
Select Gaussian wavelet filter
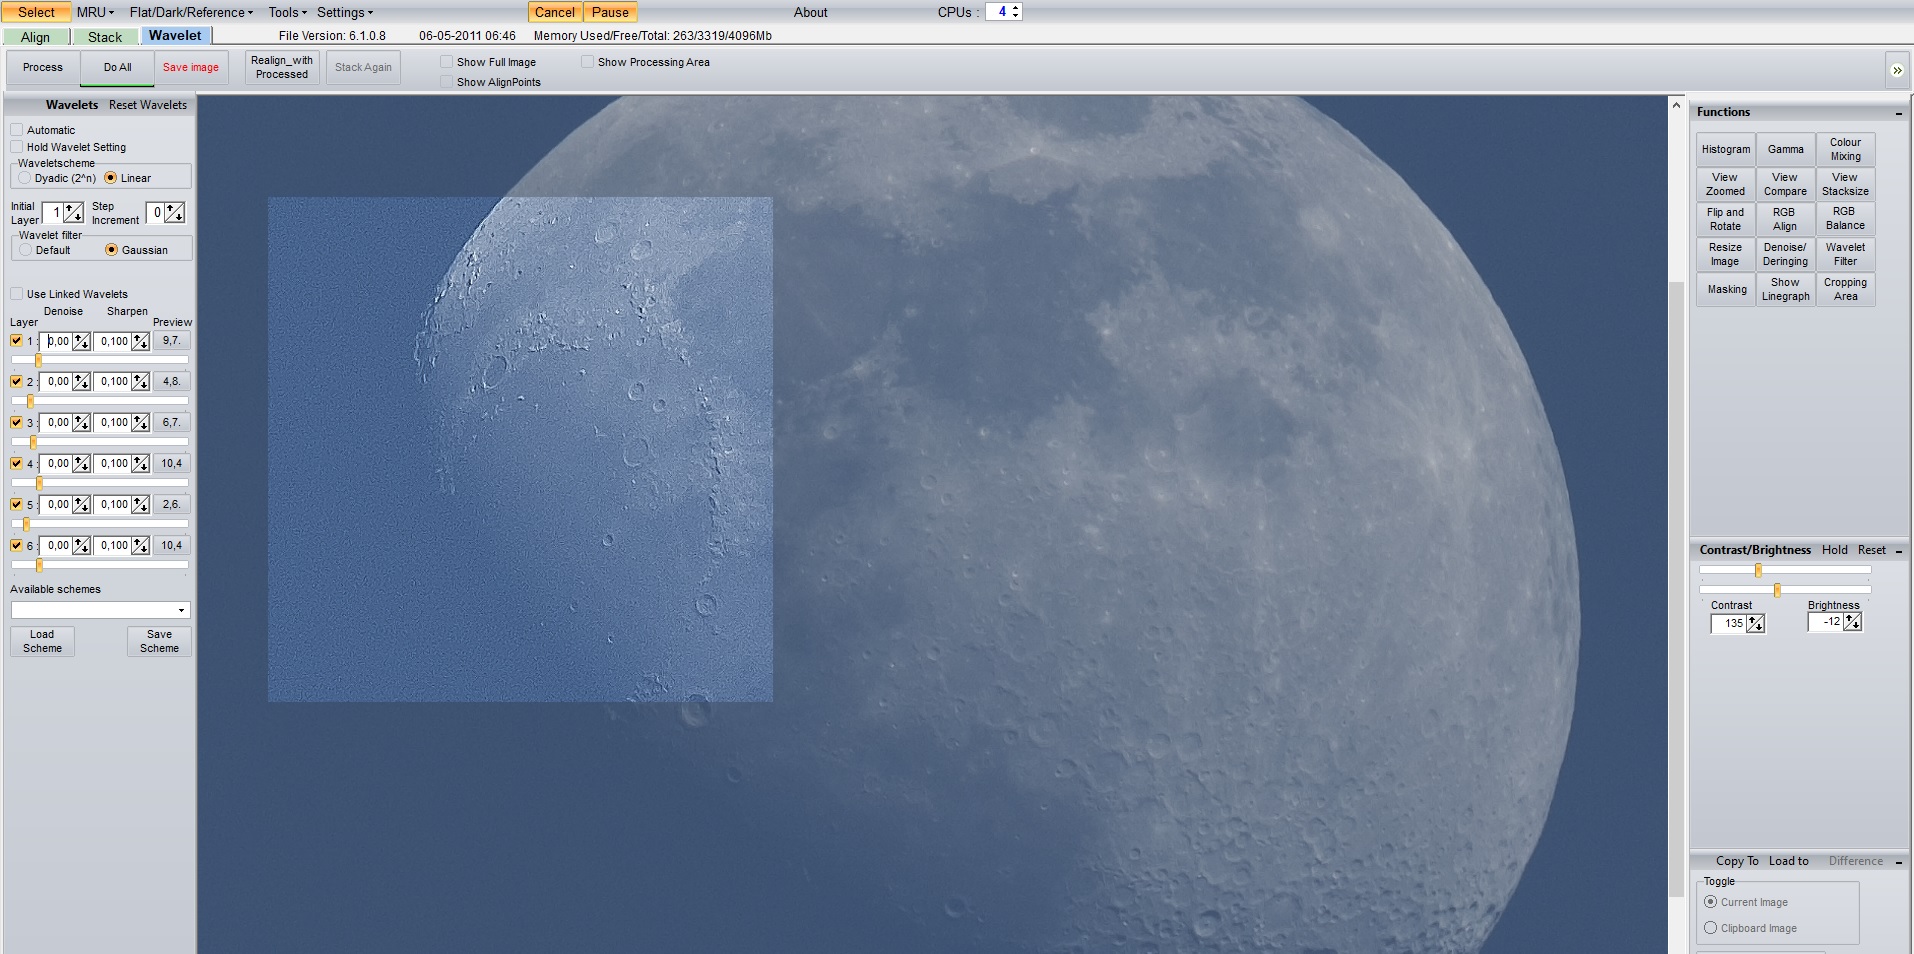112,250
